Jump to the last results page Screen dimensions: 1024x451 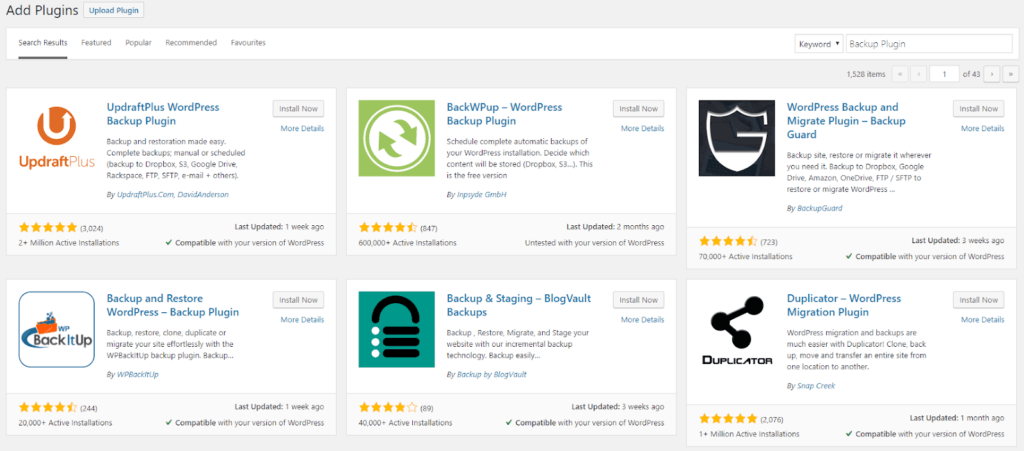[1011, 74]
